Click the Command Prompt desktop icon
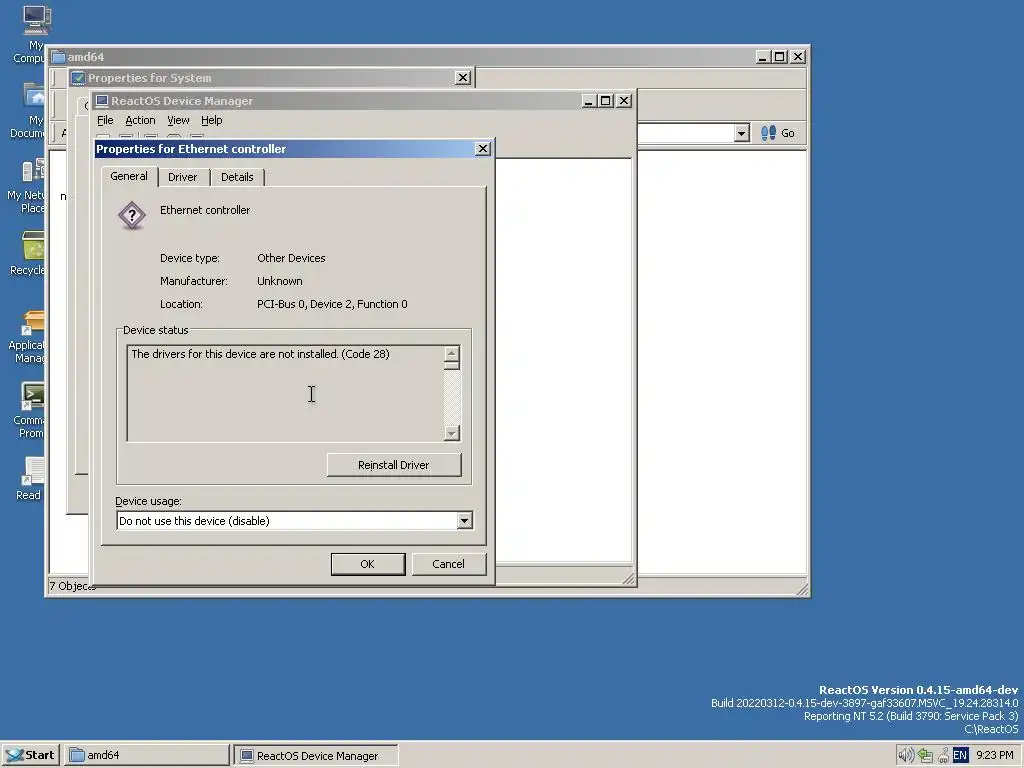This screenshot has height=768, width=1024. [30, 411]
